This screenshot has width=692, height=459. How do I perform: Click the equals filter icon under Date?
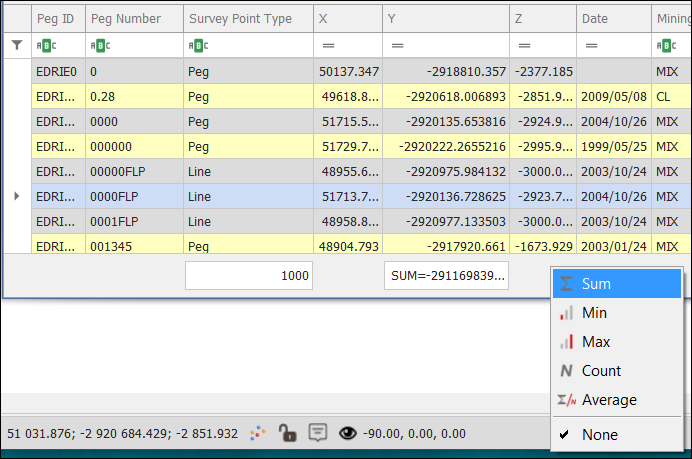pyautogui.click(x=592, y=45)
